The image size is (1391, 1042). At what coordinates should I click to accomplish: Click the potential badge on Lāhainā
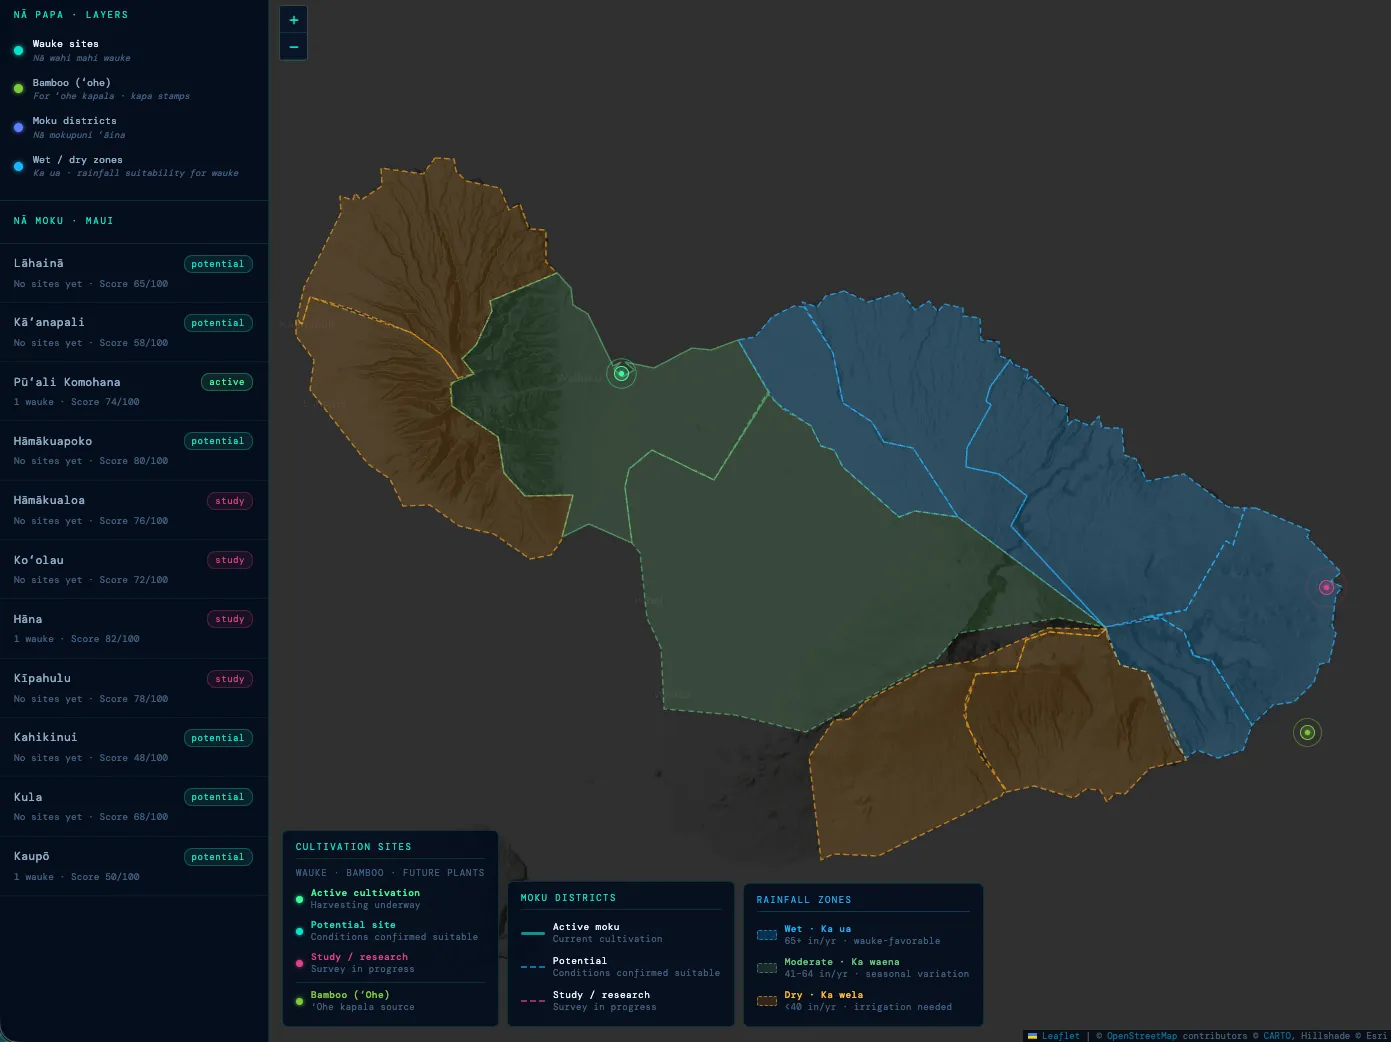click(x=218, y=264)
